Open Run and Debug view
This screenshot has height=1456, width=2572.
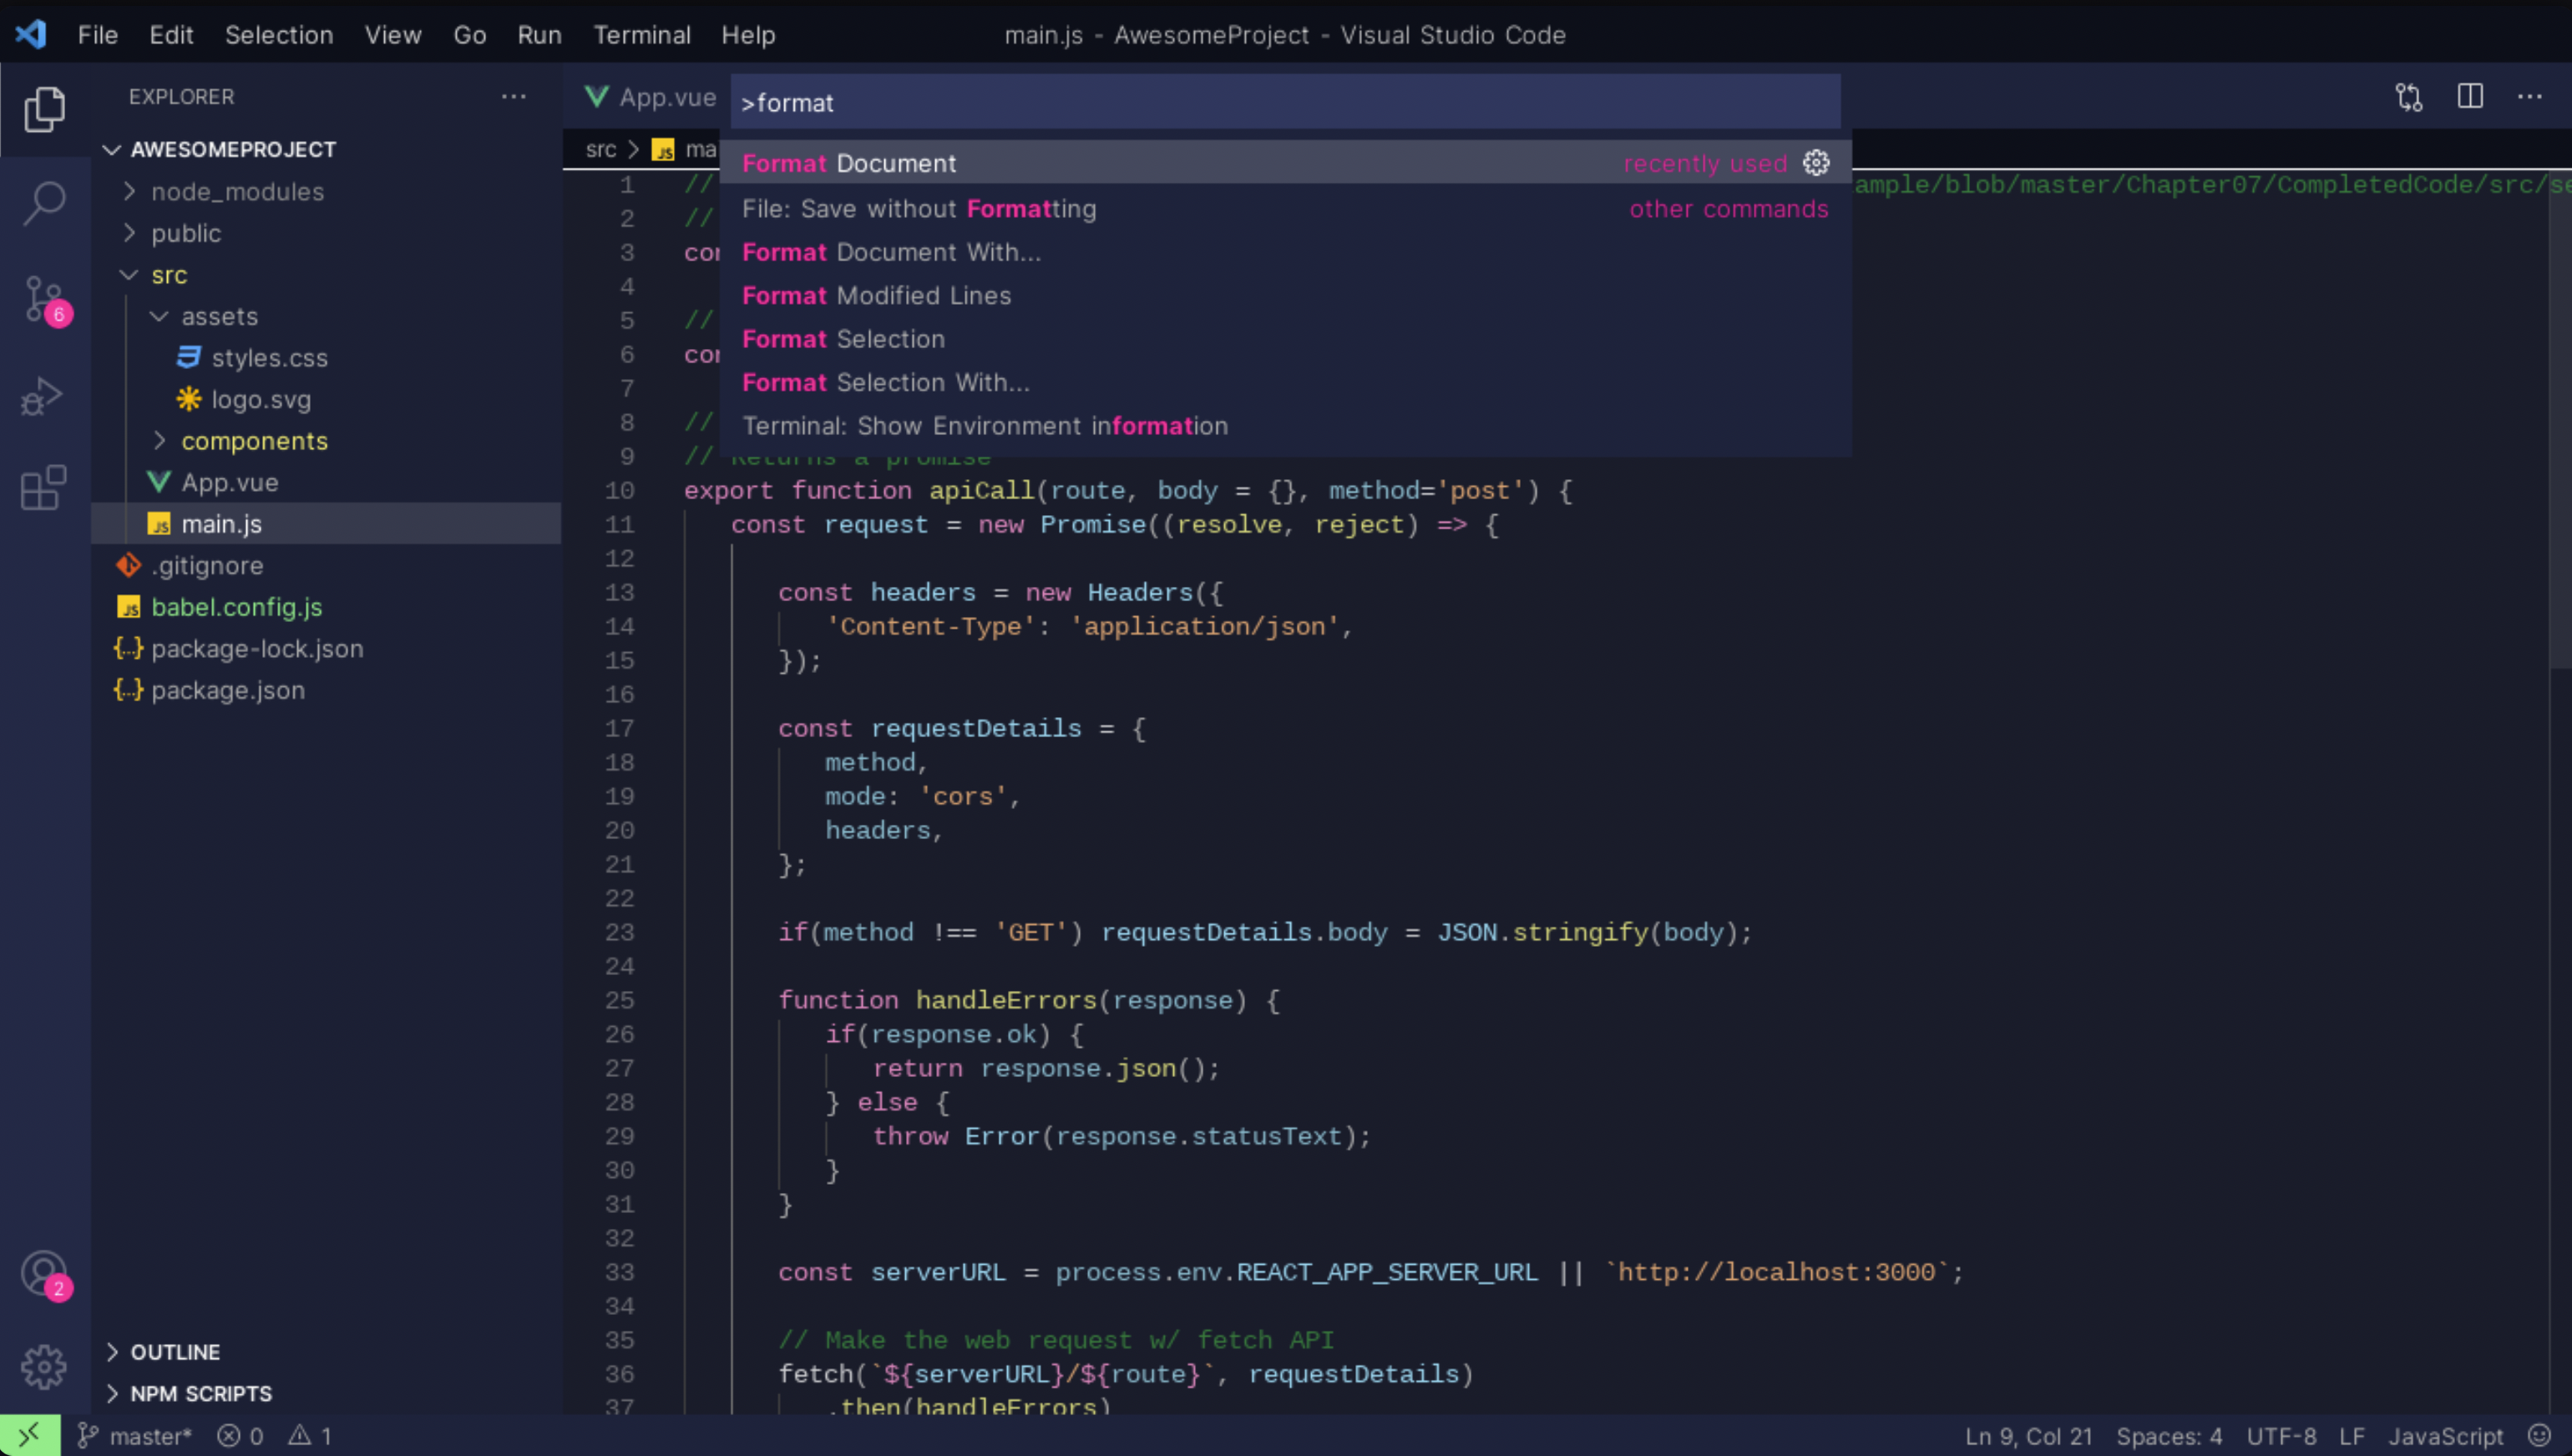coord(44,395)
